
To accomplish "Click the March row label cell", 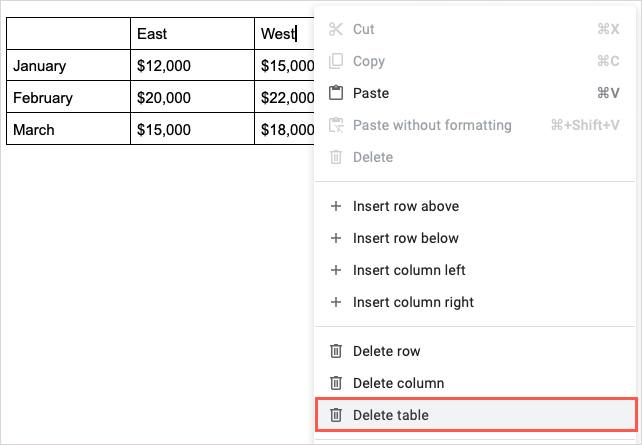I will point(68,130).
